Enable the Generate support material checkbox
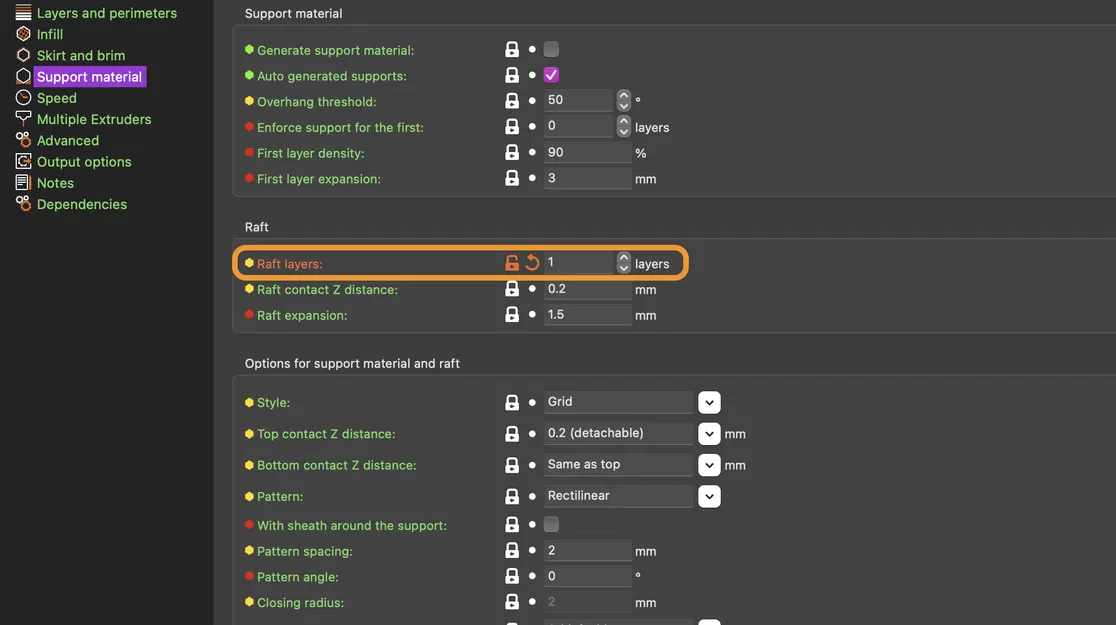The height and width of the screenshot is (625, 1116). click(x=551, y=49)
